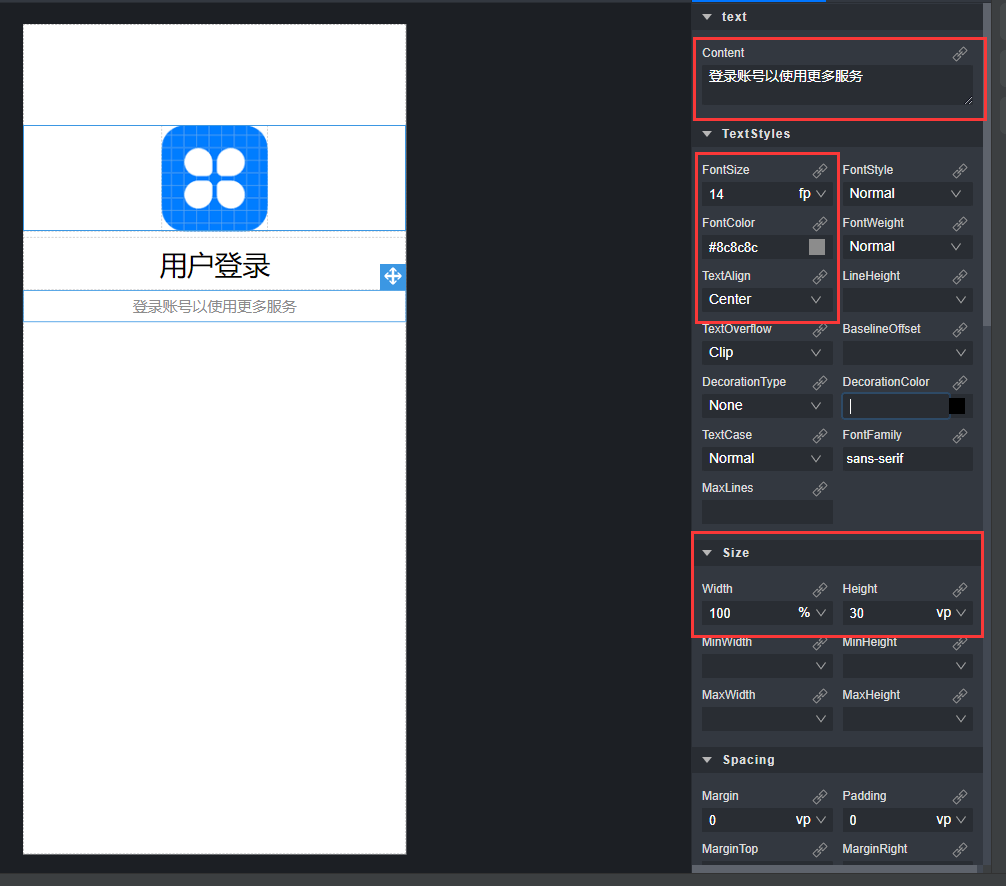Click the LineHeight link icon
1006x886 pixels.
pyautogui.click(x=960, y=275)
